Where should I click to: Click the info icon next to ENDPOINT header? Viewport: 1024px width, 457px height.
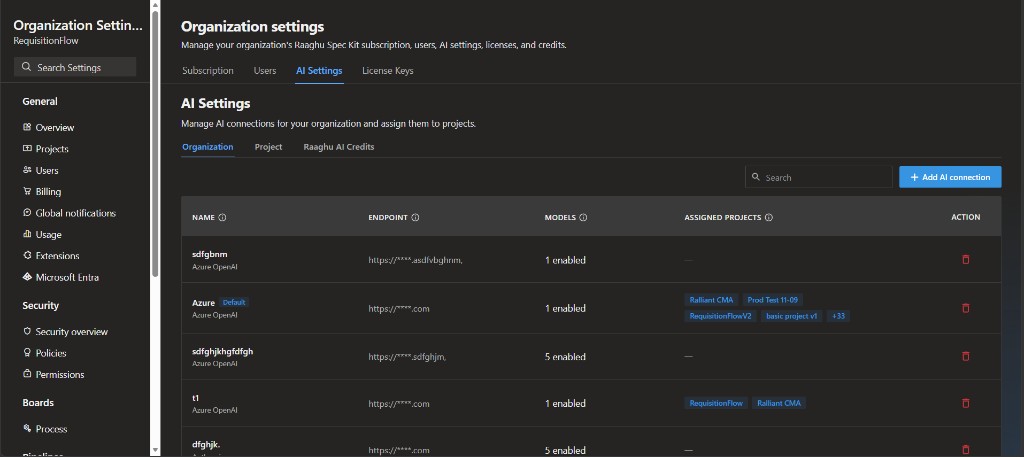click(x=415, y=217)
